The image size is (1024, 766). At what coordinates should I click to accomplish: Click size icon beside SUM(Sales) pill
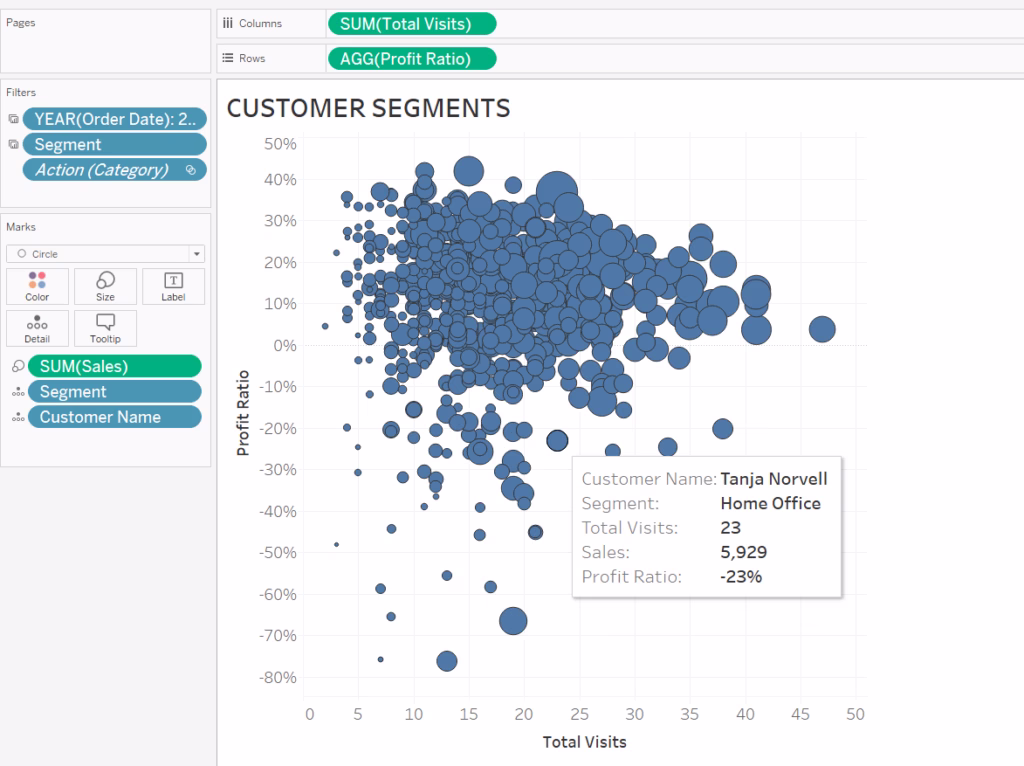click(x=15, y=367)
